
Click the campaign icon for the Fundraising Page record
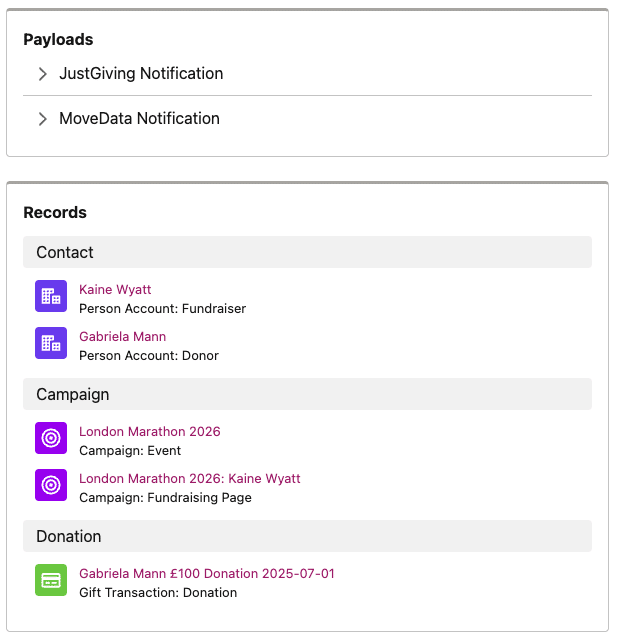tap(51, 486)
